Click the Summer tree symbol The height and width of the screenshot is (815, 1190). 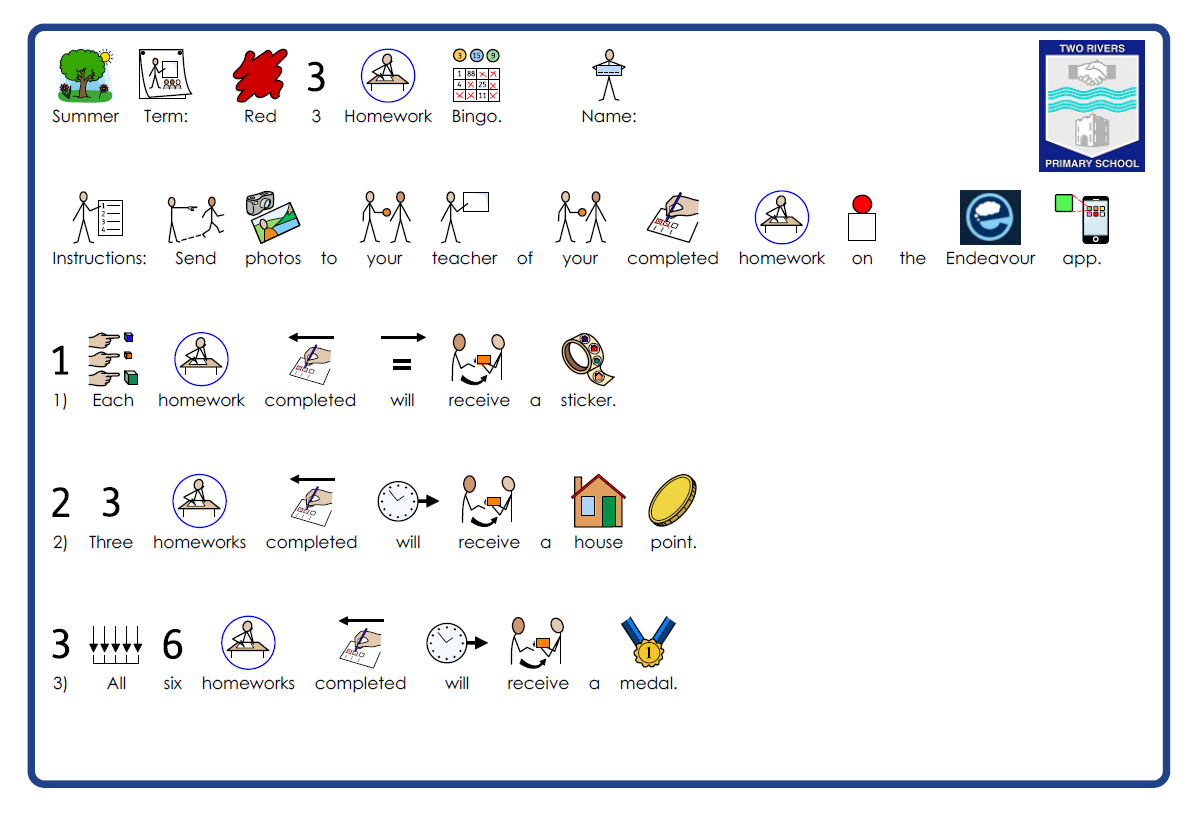click(x=85, y=76)
